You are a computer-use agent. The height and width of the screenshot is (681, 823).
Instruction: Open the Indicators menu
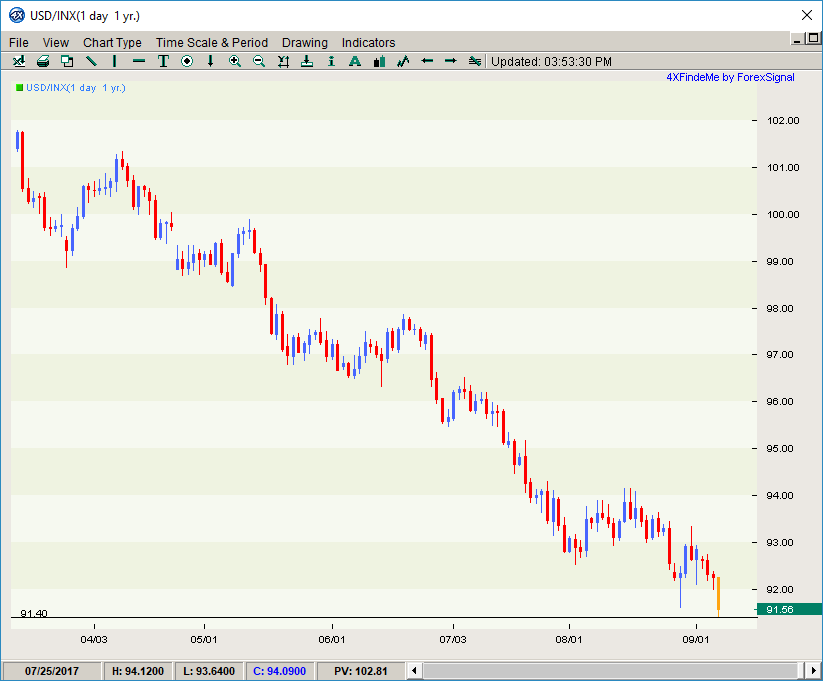click(368, 43)
